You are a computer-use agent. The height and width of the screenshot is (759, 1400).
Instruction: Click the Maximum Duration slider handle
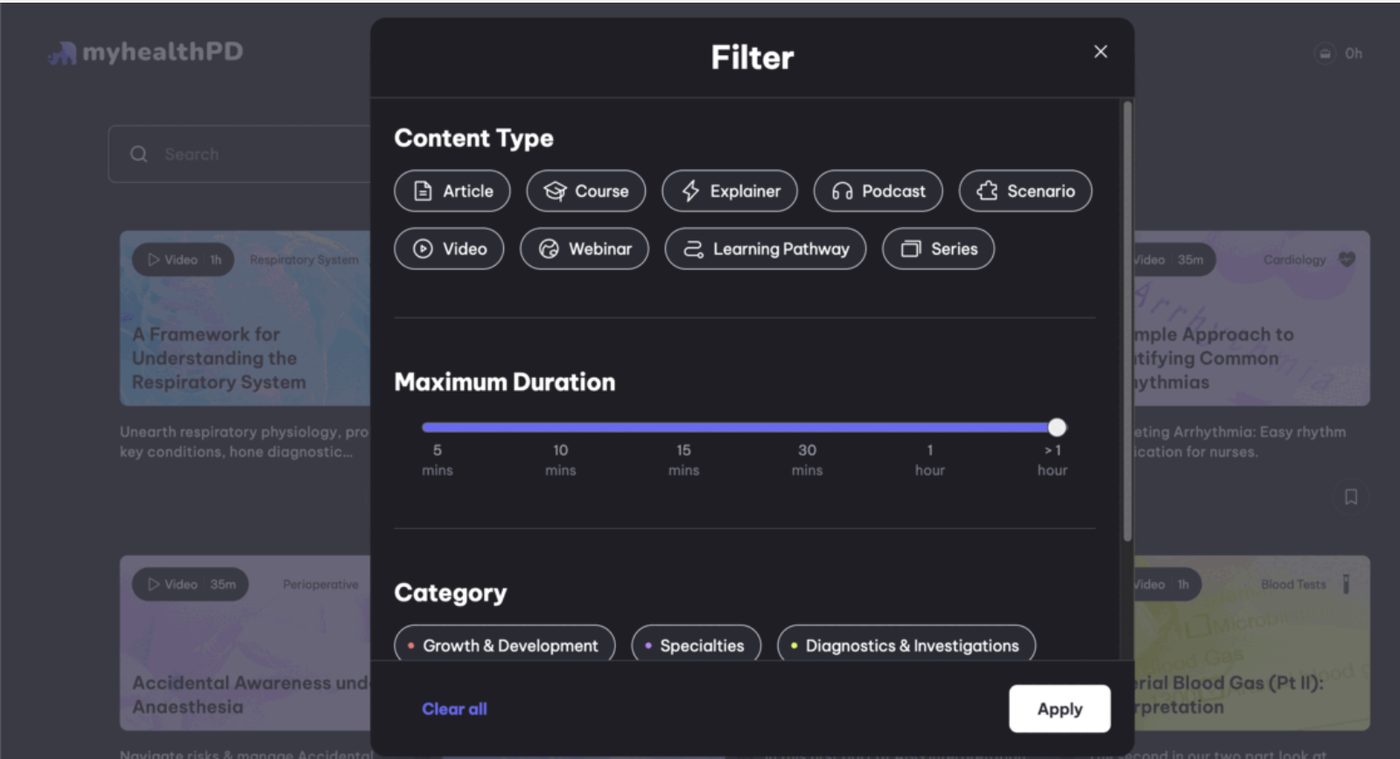coord(1057,428)
